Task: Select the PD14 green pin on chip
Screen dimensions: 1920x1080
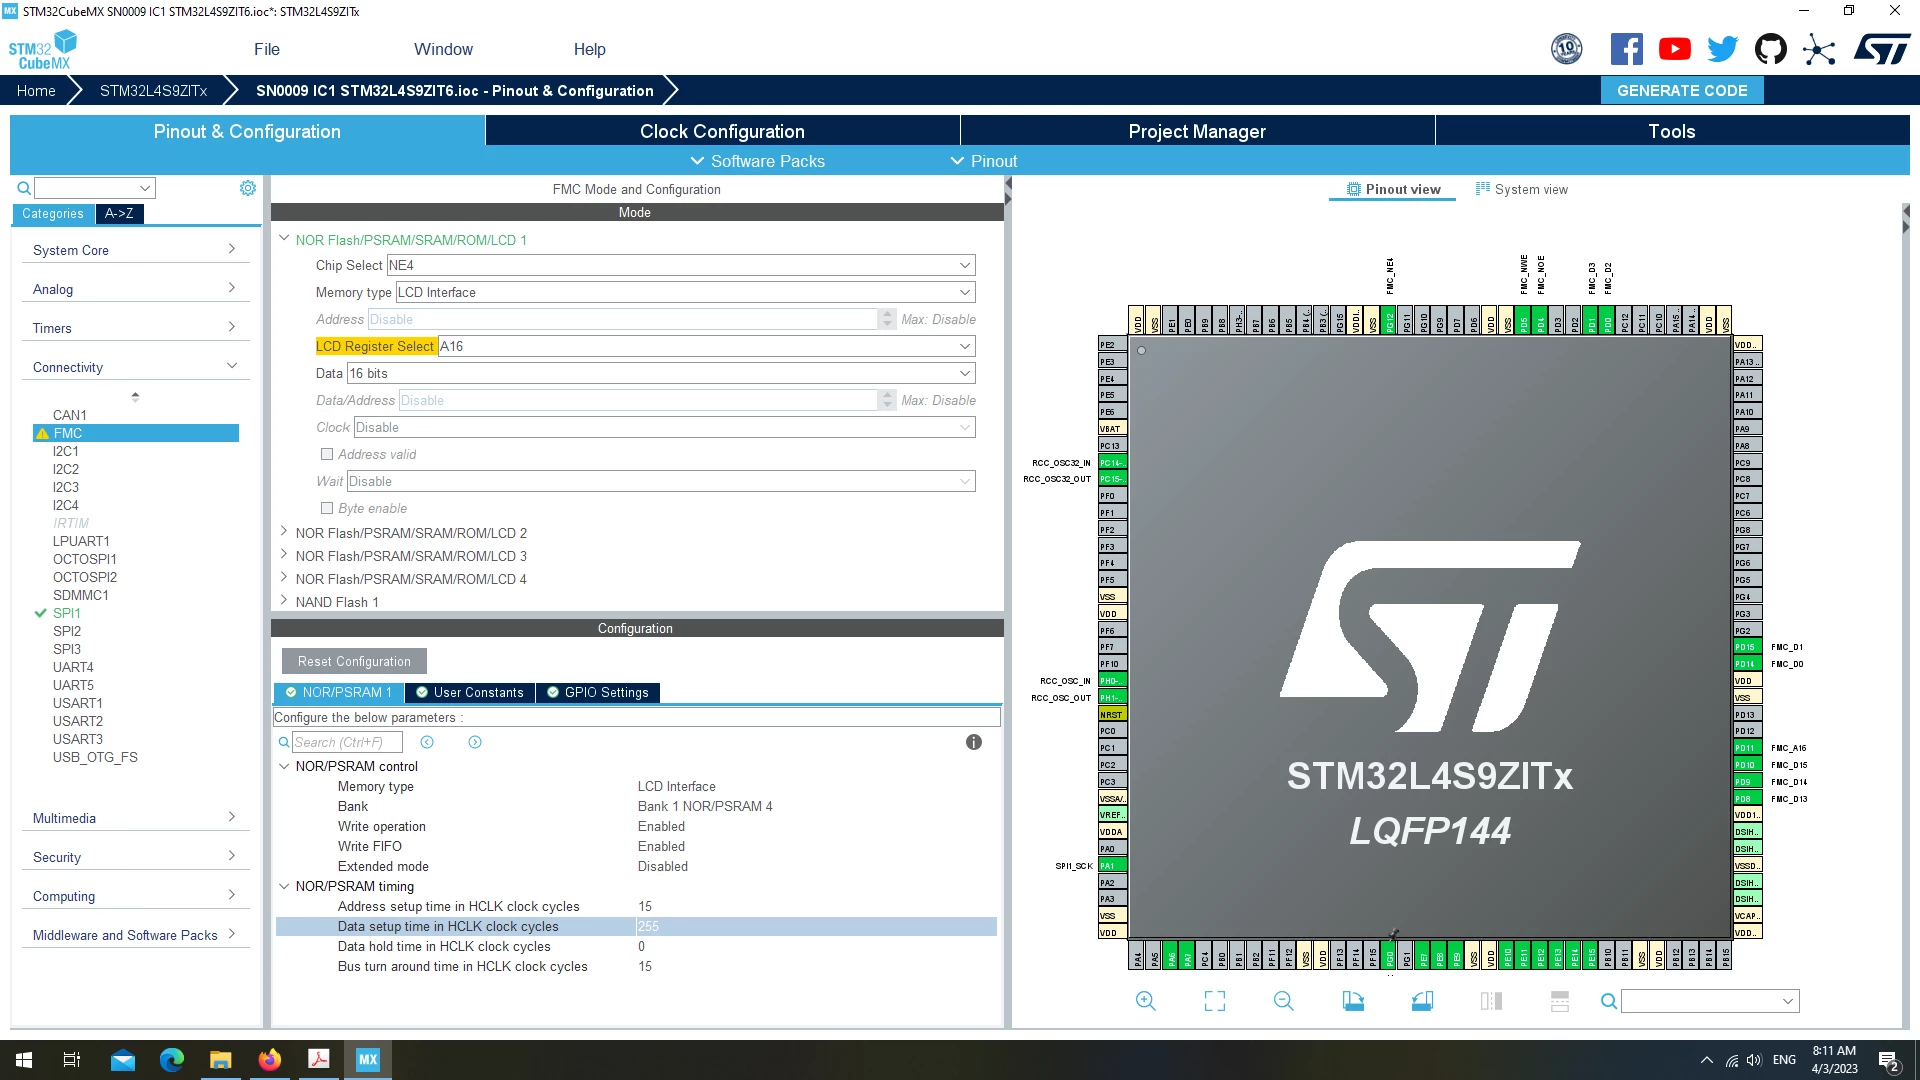Action: tap(1746, 664)
